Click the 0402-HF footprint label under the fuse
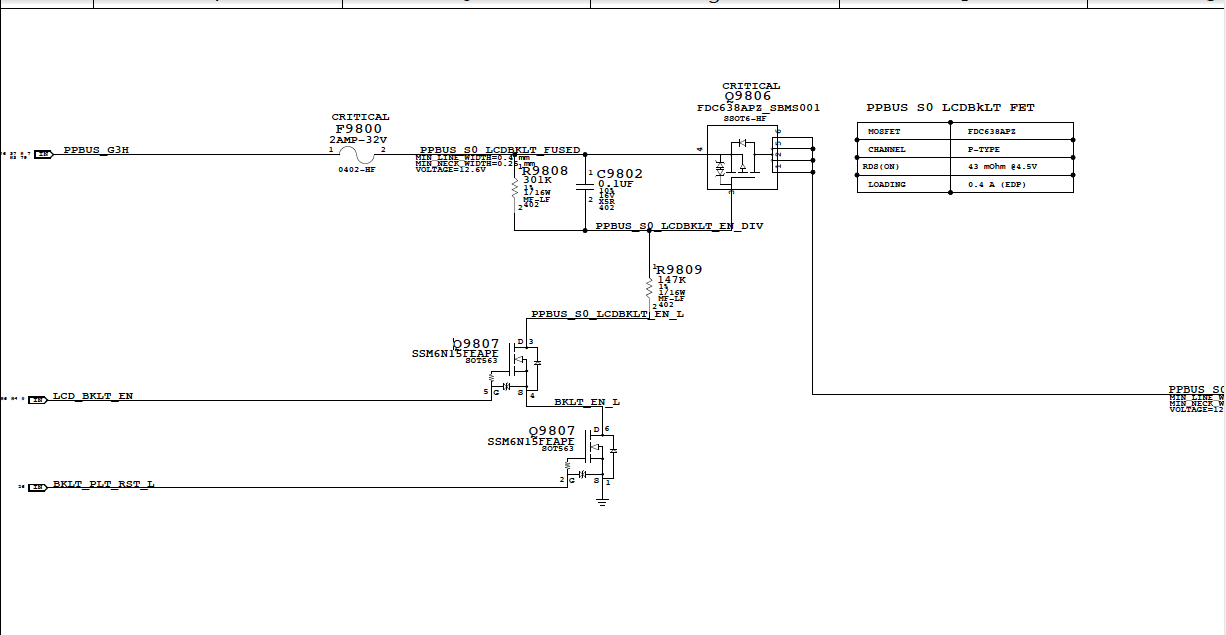 (x=357, y=170)
